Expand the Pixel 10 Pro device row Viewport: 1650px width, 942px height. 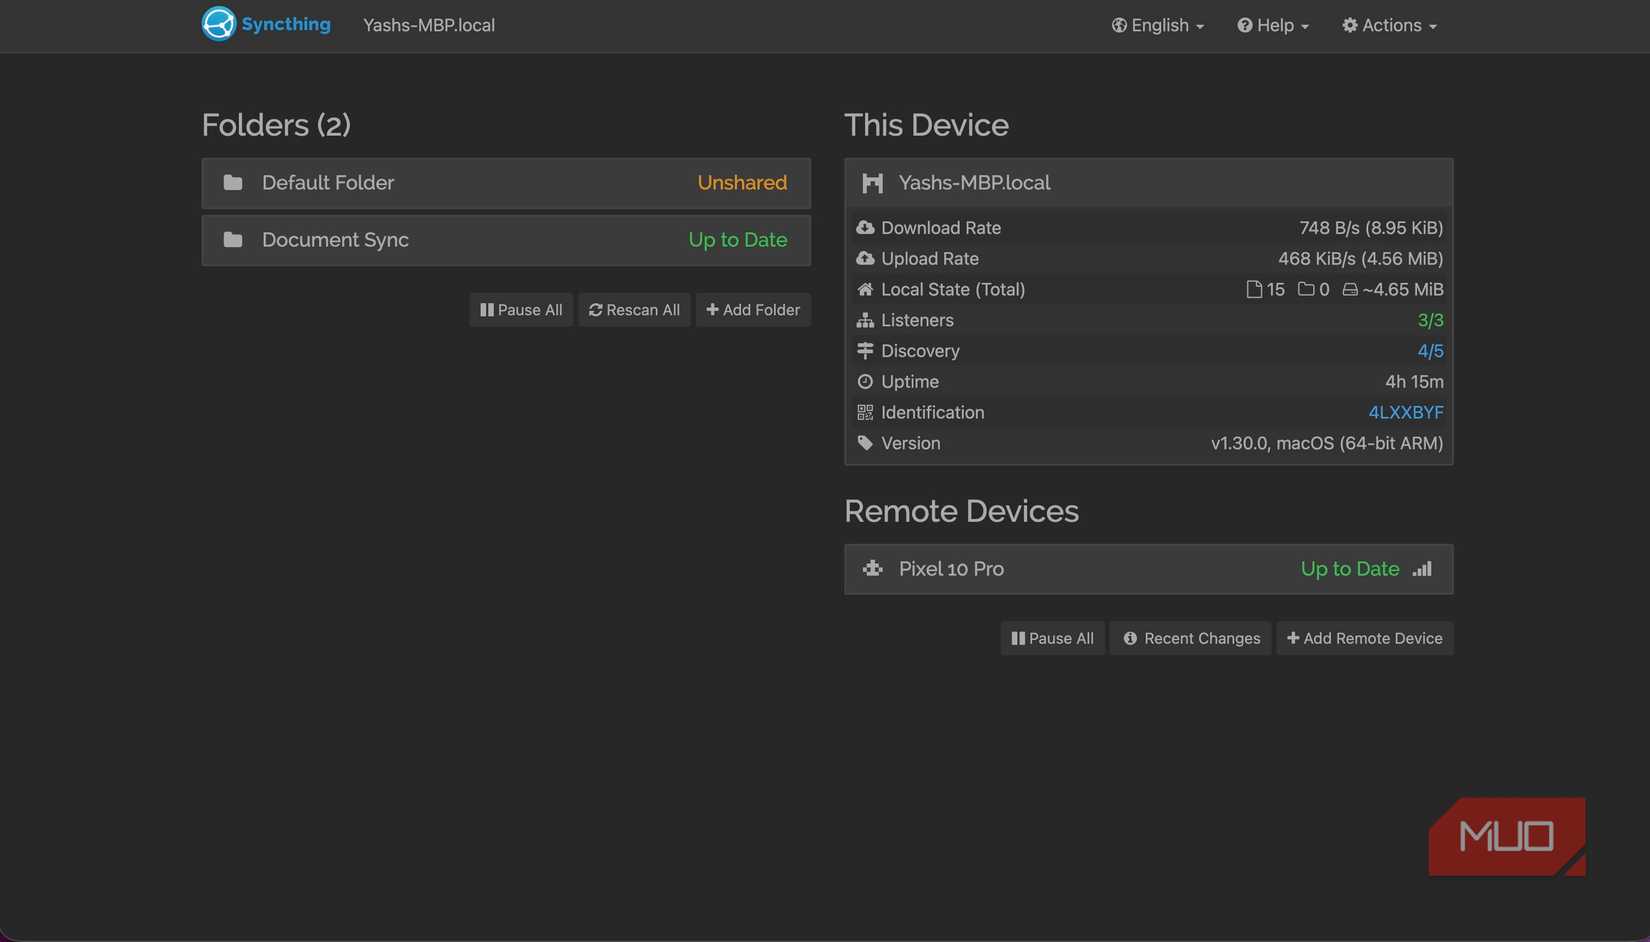pyautogui.click(x=1100, y=569)
